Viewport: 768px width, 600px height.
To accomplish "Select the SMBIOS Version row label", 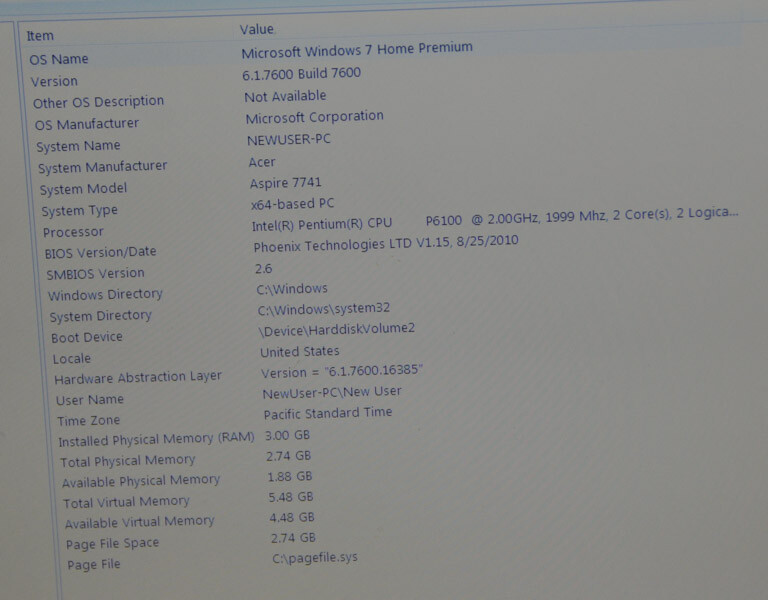I will [96, 274].
